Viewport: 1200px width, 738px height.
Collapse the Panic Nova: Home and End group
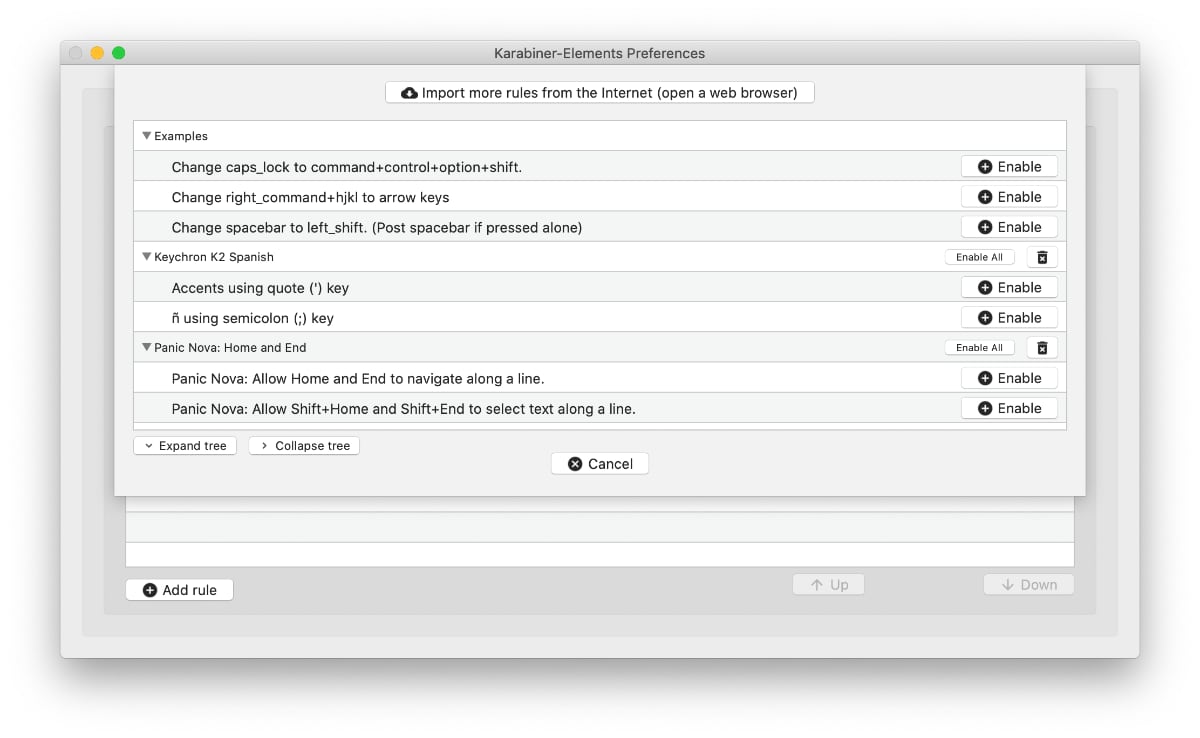(147, 348)
